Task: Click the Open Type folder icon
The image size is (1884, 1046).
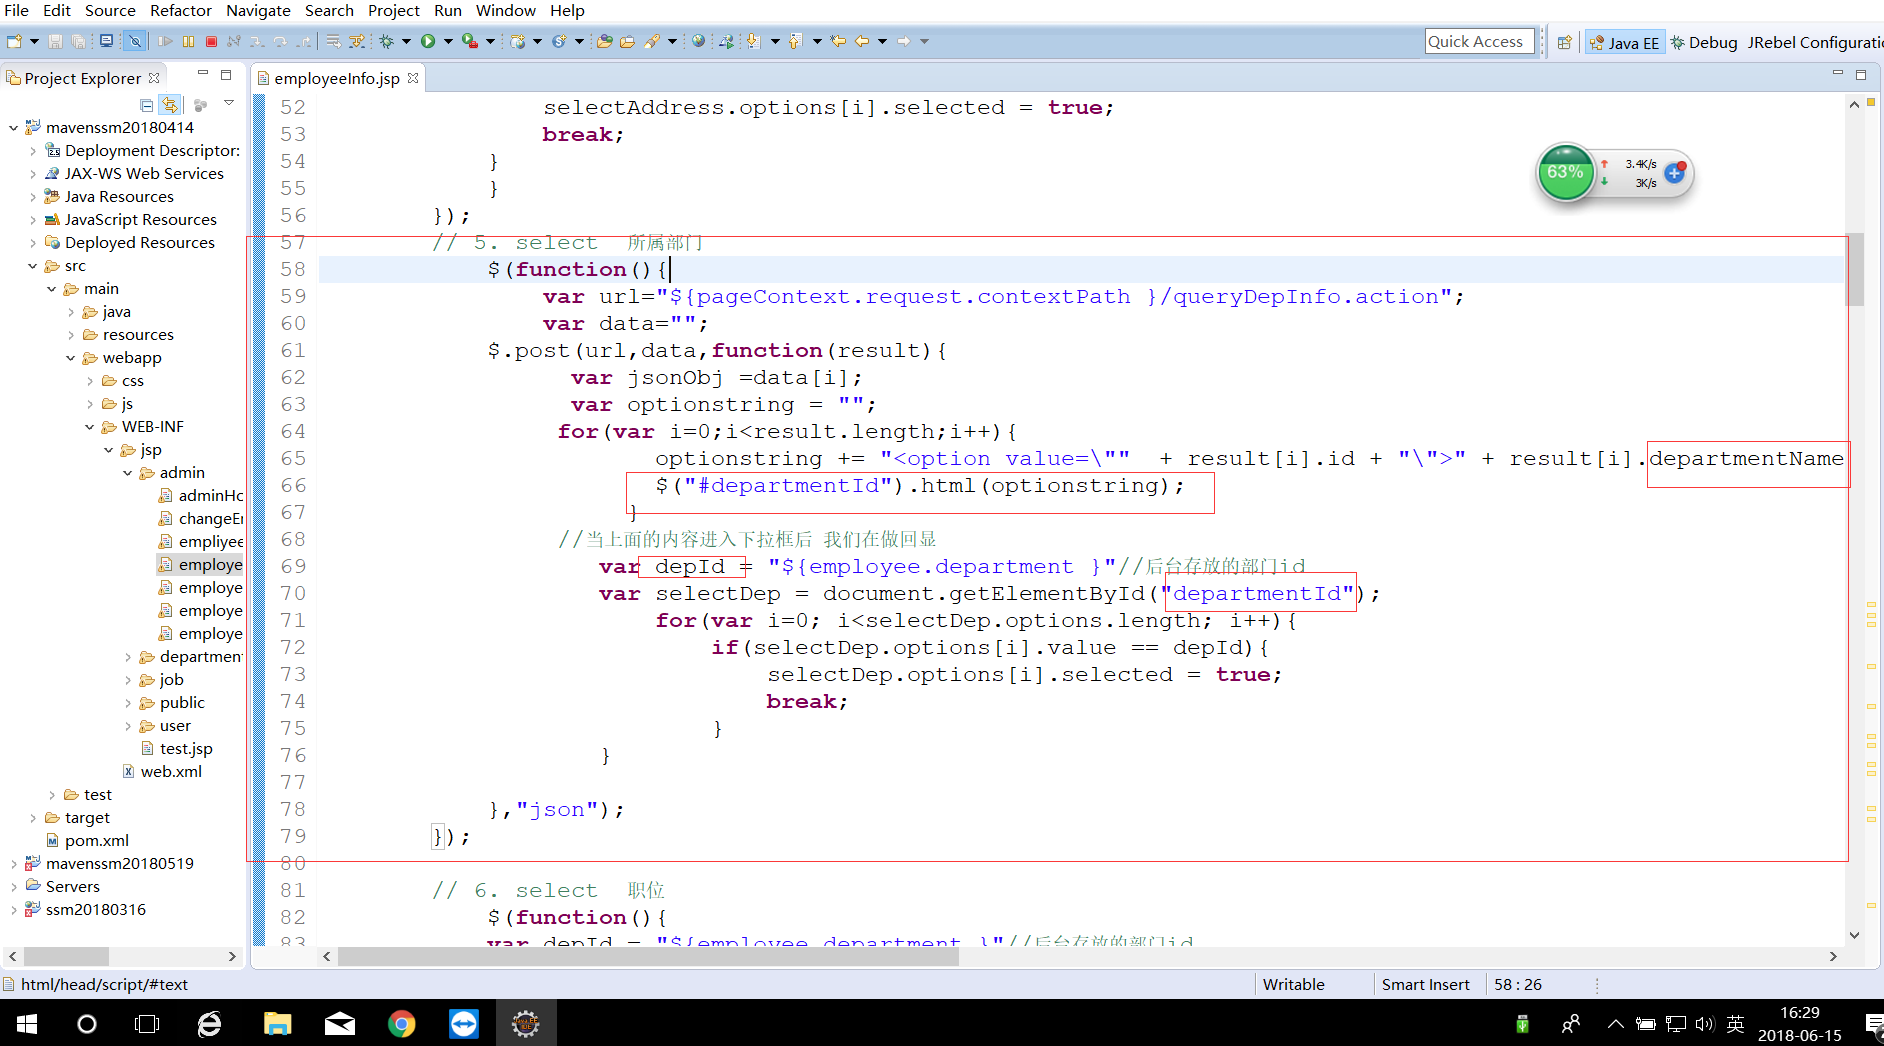Action: click(x=604, y=41)
